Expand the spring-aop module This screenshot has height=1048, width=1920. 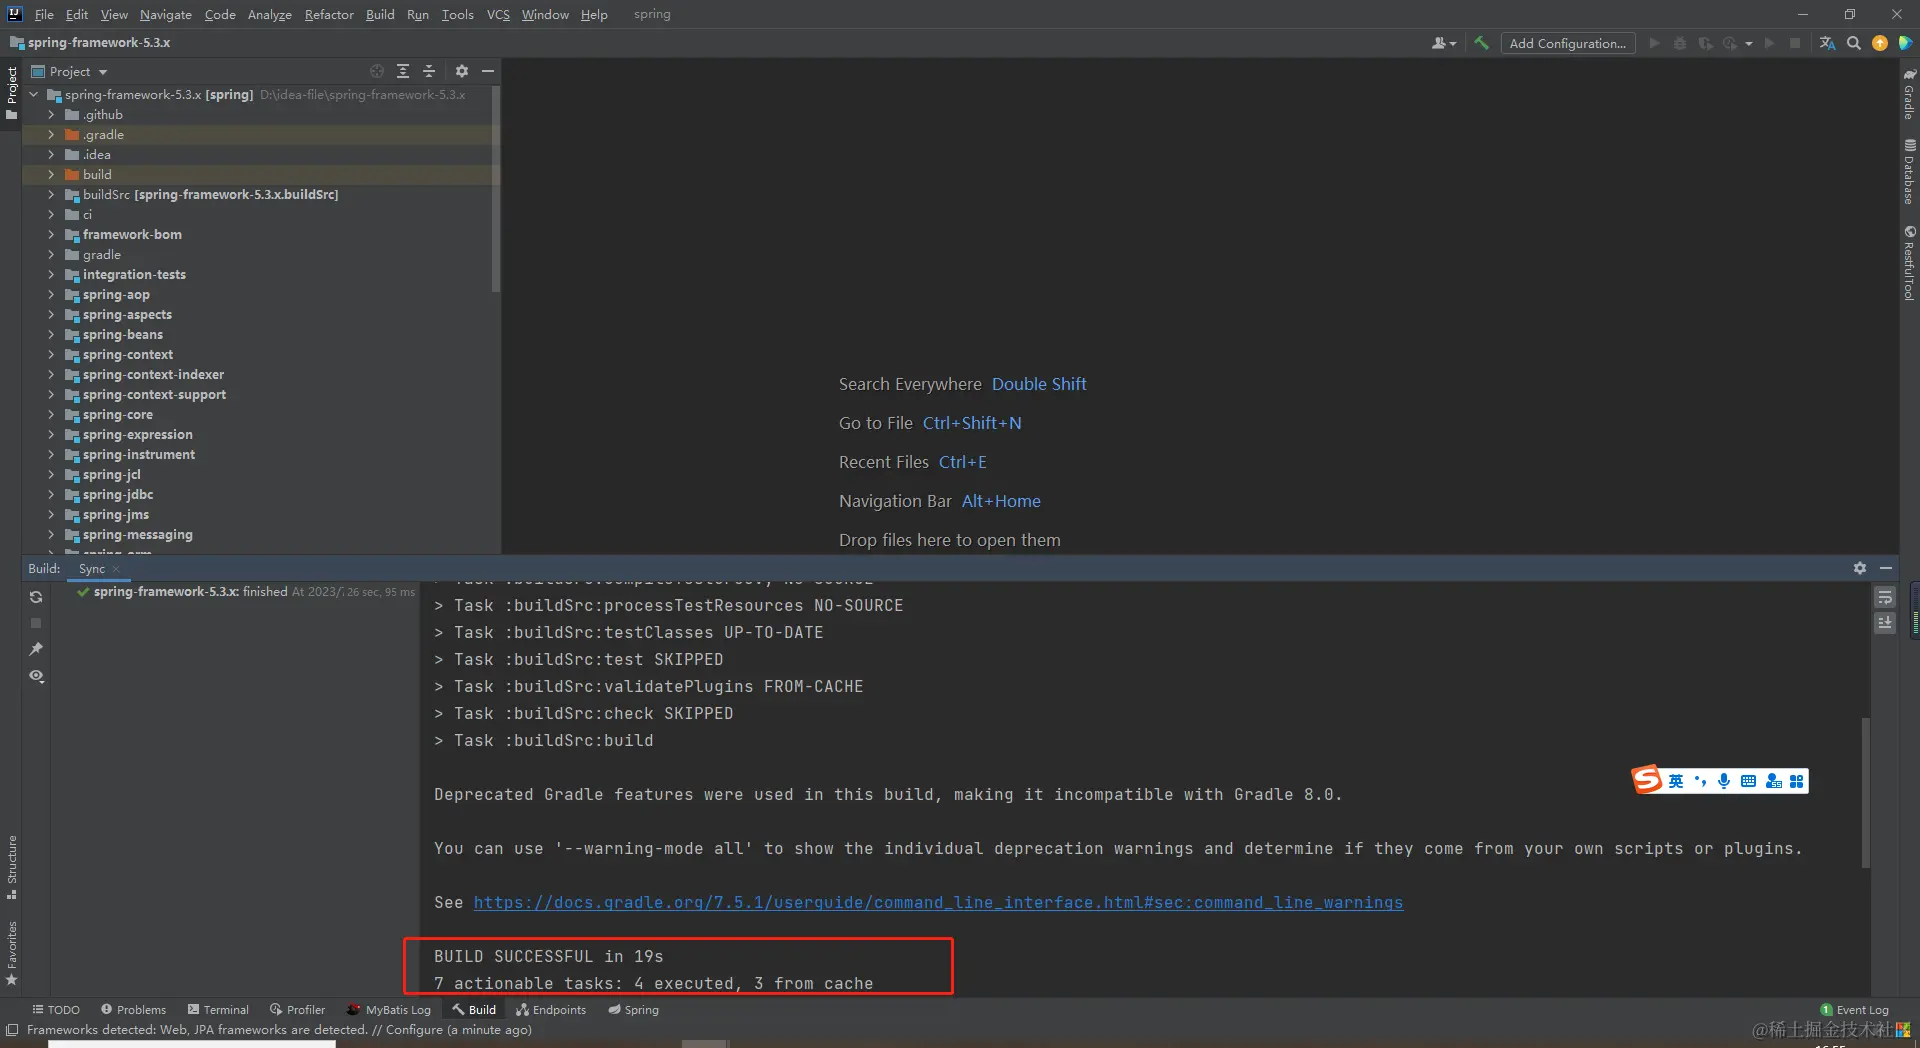click(51, 294)
